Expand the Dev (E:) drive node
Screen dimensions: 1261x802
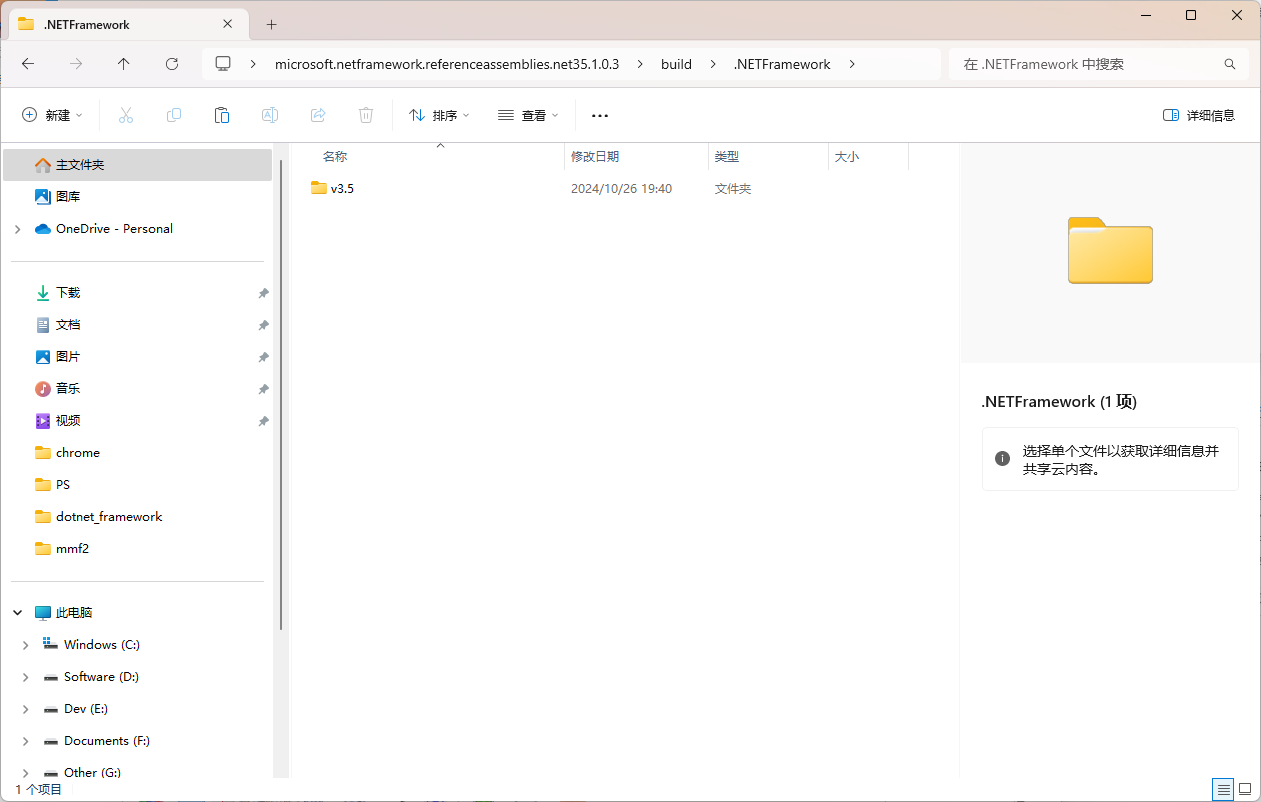coord(26,709)
